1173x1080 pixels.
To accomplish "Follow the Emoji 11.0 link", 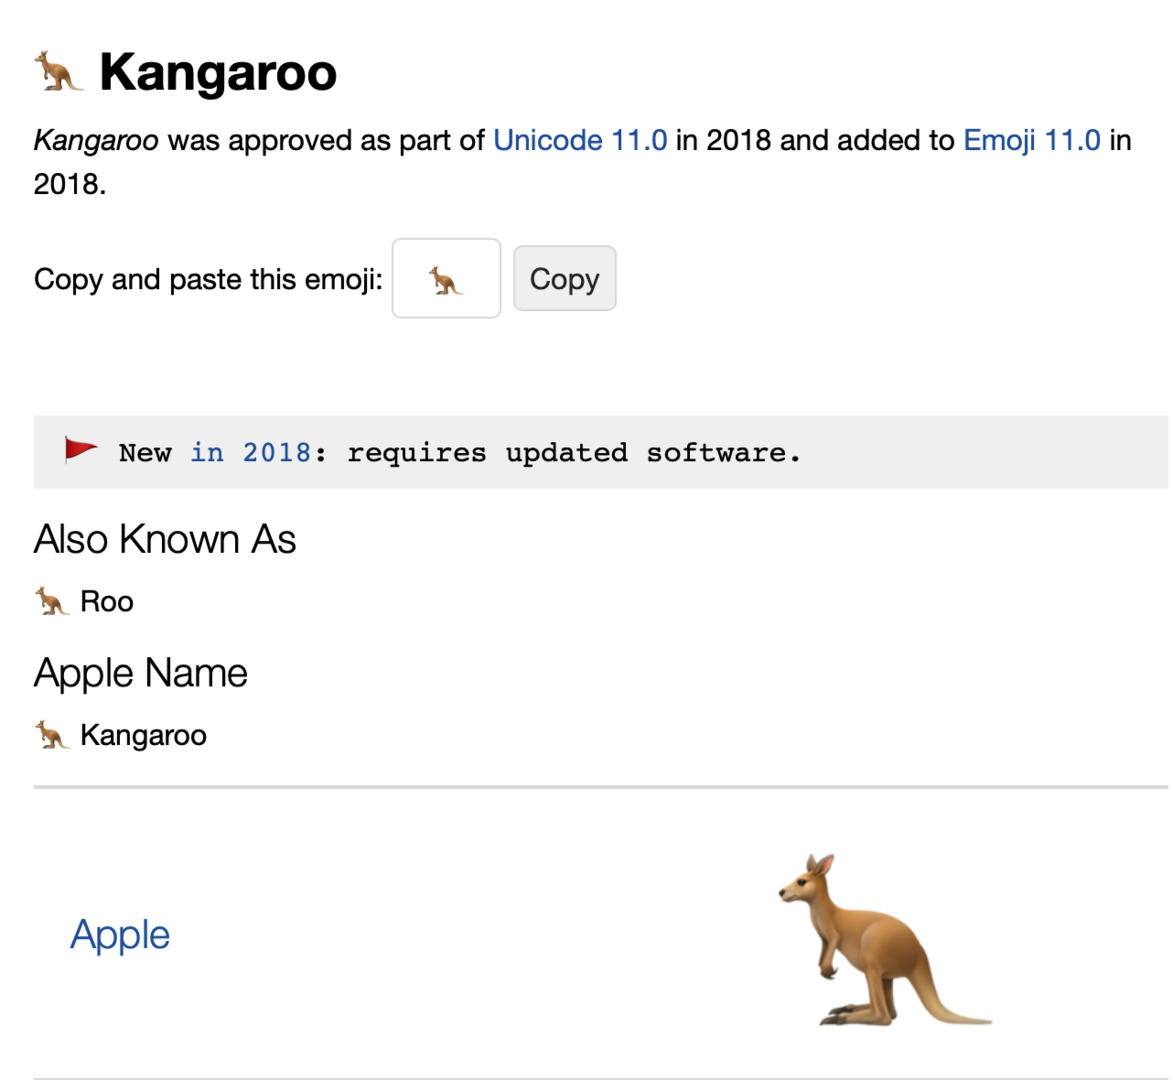I will tap(1031, 140).
